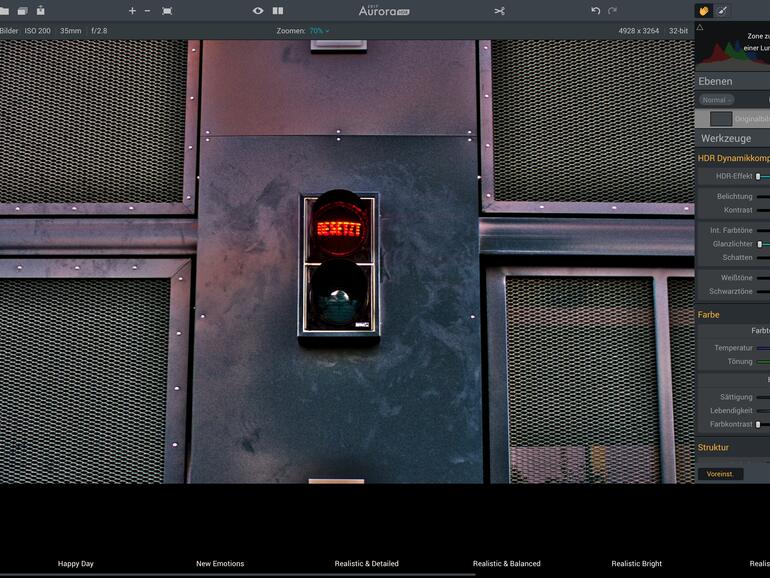The image size is (770, 578).
Task: Apply the Realistic & Detailed preset
Action: [366, 564]
